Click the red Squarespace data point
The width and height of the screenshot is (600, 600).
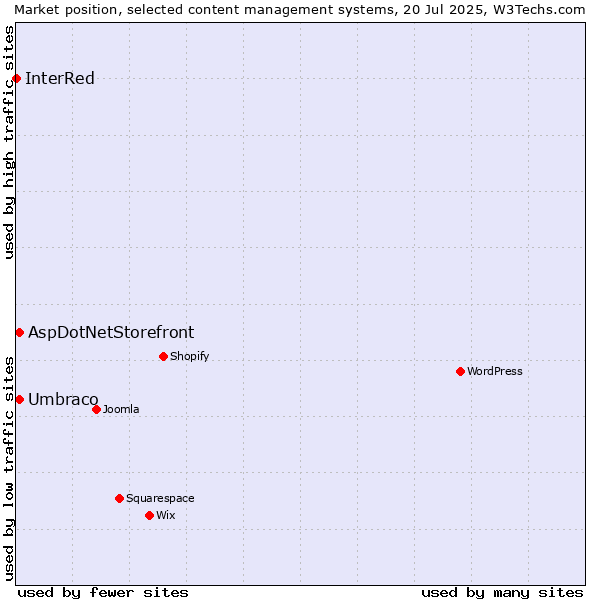pos(119,499)
